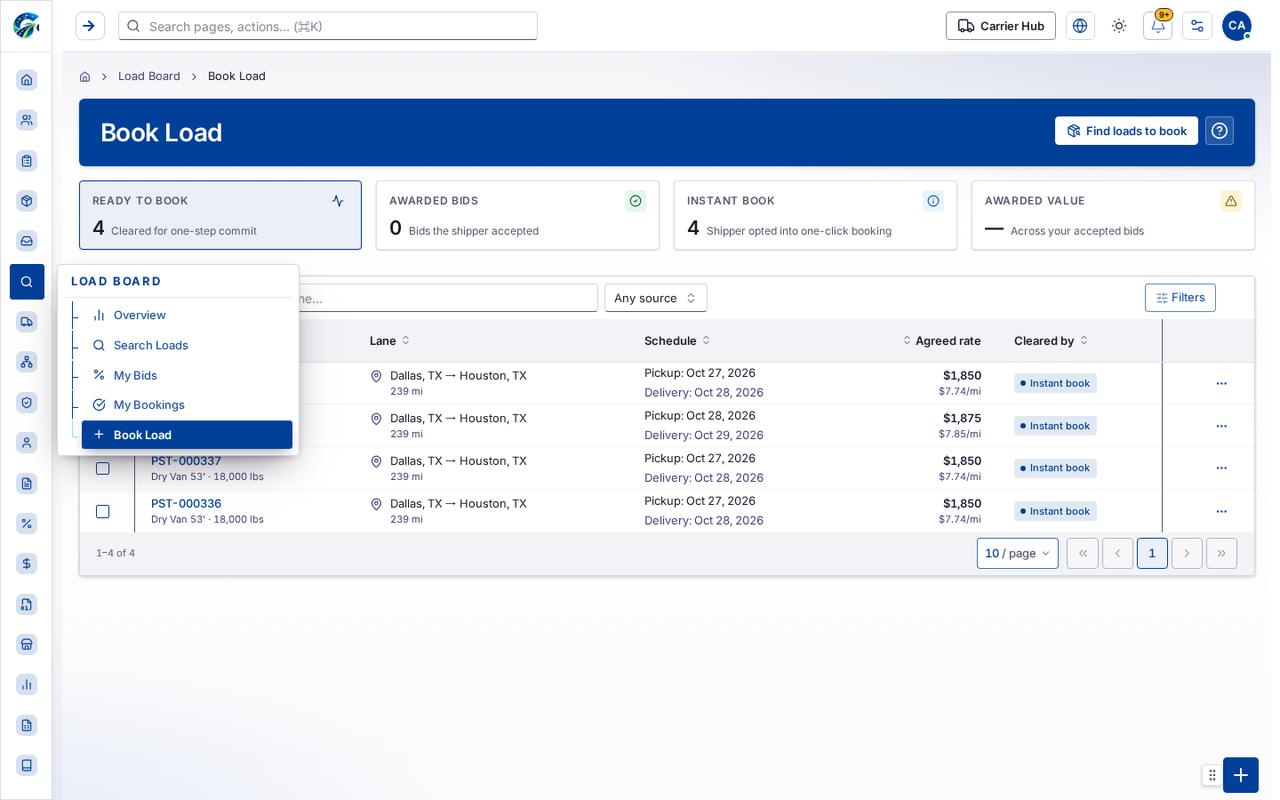Click the truck icon in the sidebar

coord(27,322)
